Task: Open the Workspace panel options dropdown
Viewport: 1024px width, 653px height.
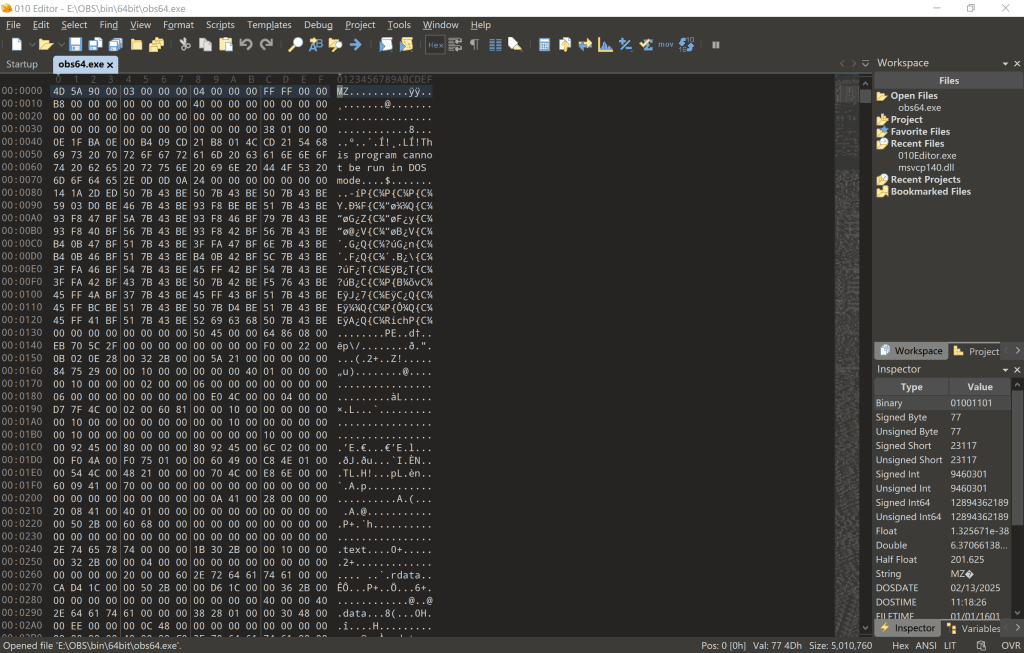Action: pos(1005,63)
